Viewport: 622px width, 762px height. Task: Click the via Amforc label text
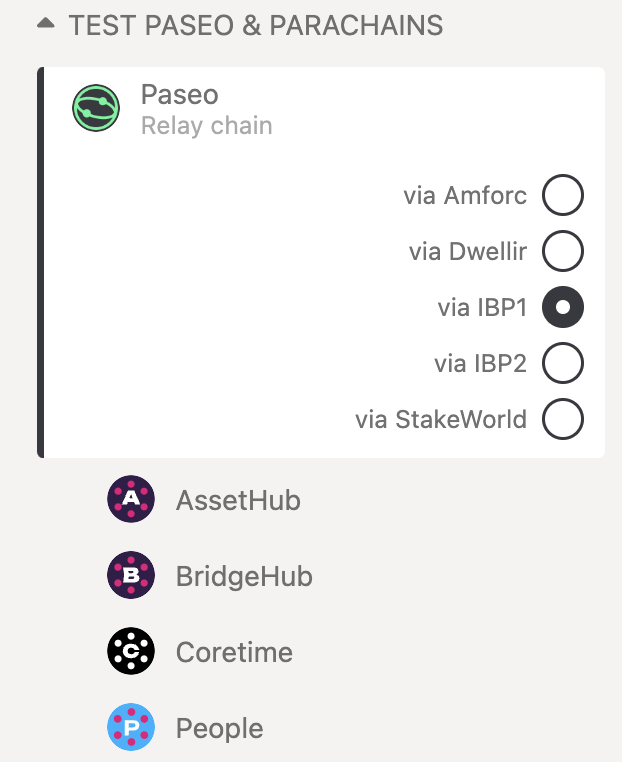(465, 195)
